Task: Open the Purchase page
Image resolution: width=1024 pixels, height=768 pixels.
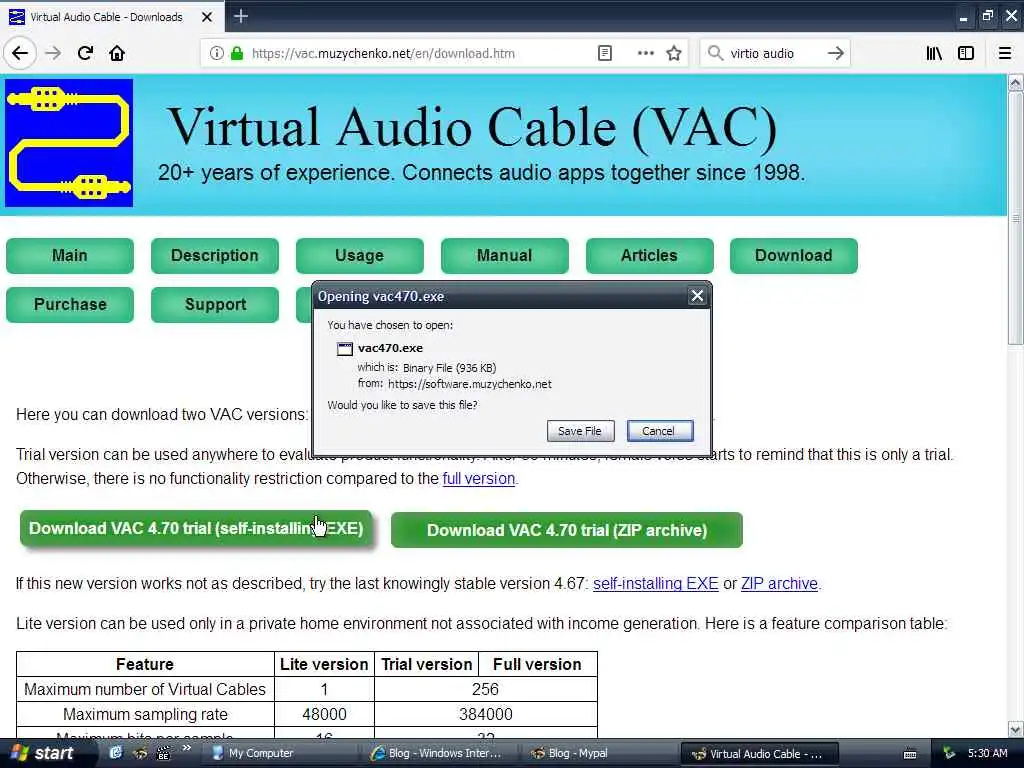Action: point(70,304)
